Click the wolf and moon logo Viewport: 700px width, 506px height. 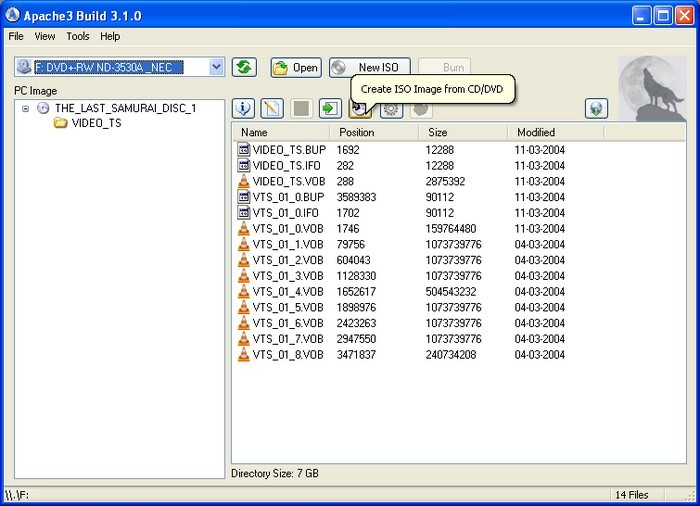click(x=652, y=88)
